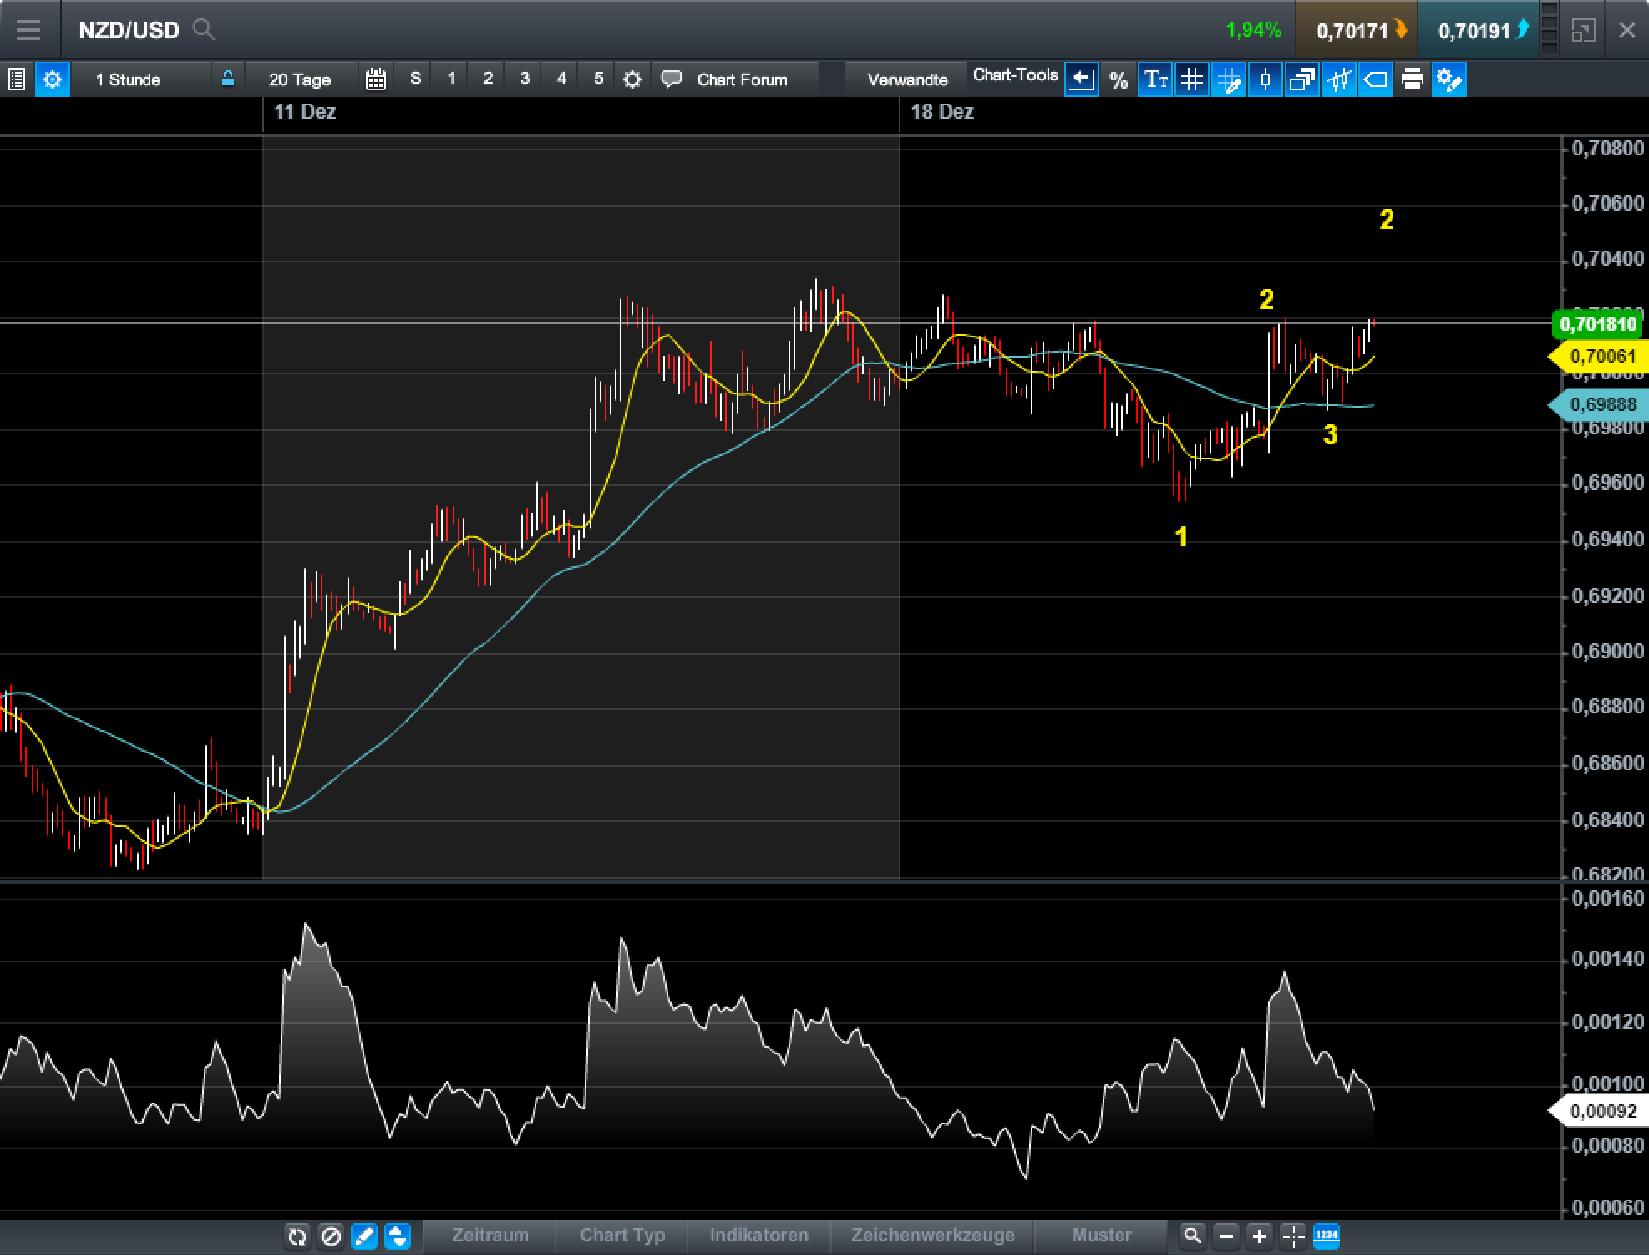Toggle the crosshair cursor icon near zoom controls
Image resolution: width=1649 pixels, height=1255 pixels.
click(1294, 1236)
